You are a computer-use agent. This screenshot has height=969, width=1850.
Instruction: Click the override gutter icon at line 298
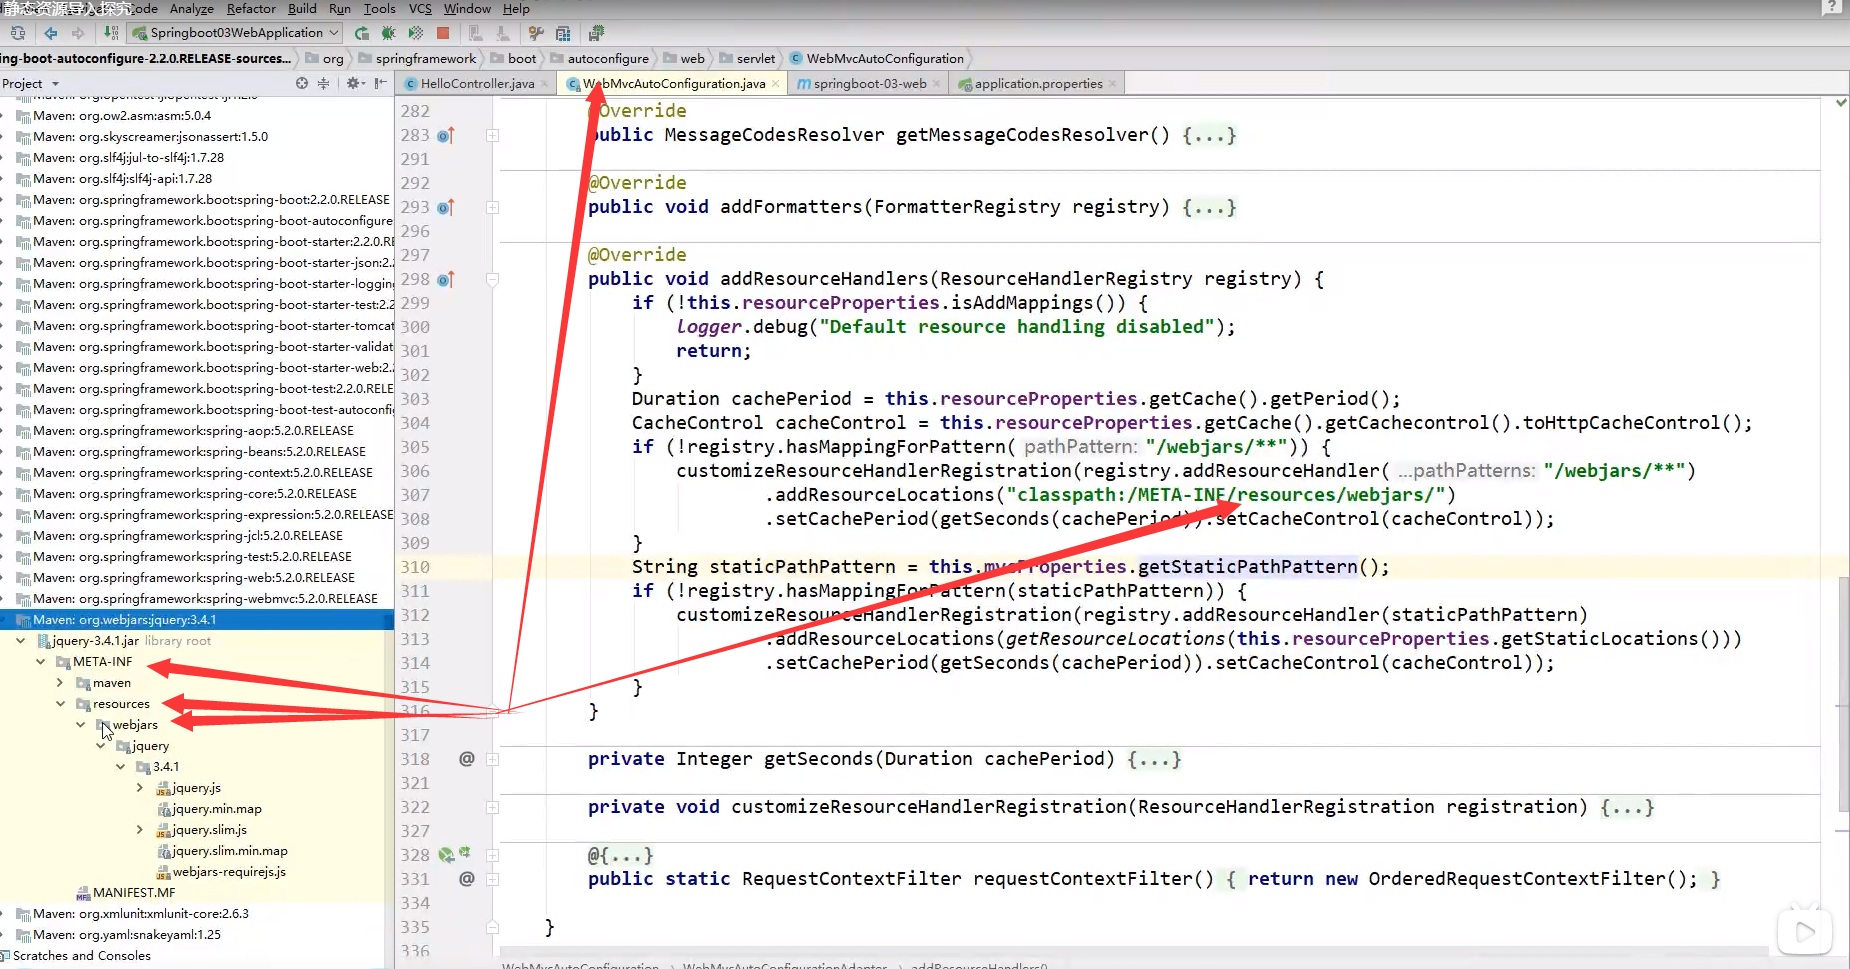(x=446, y=279)
